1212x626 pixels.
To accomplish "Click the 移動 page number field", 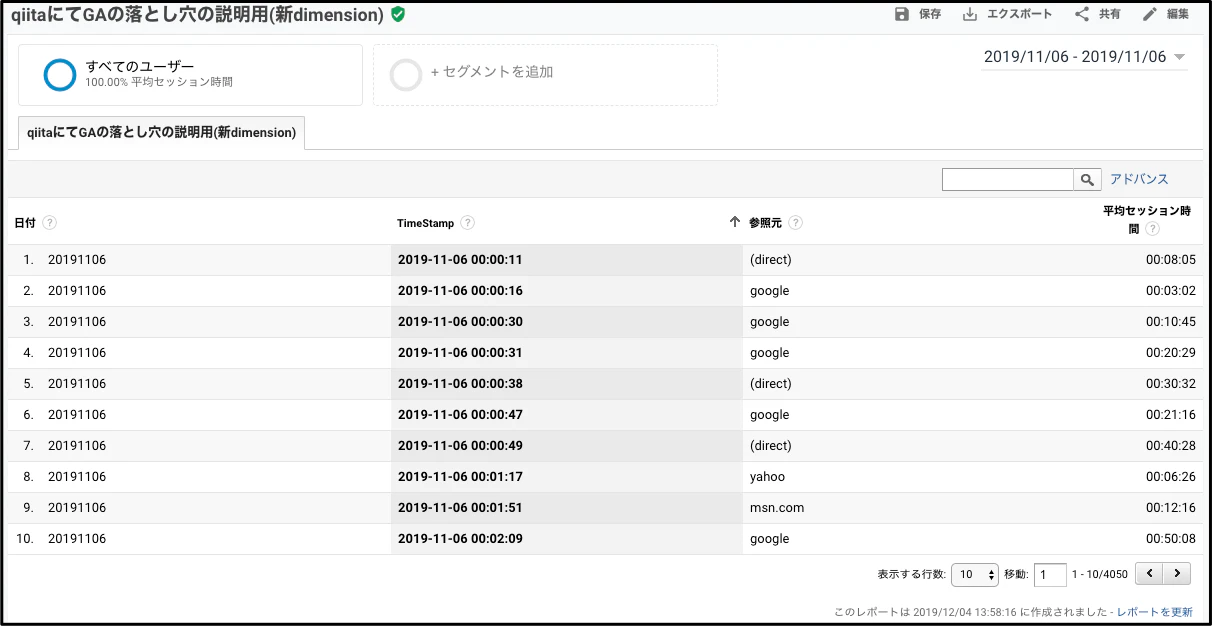I will [x=1050, y=574].
